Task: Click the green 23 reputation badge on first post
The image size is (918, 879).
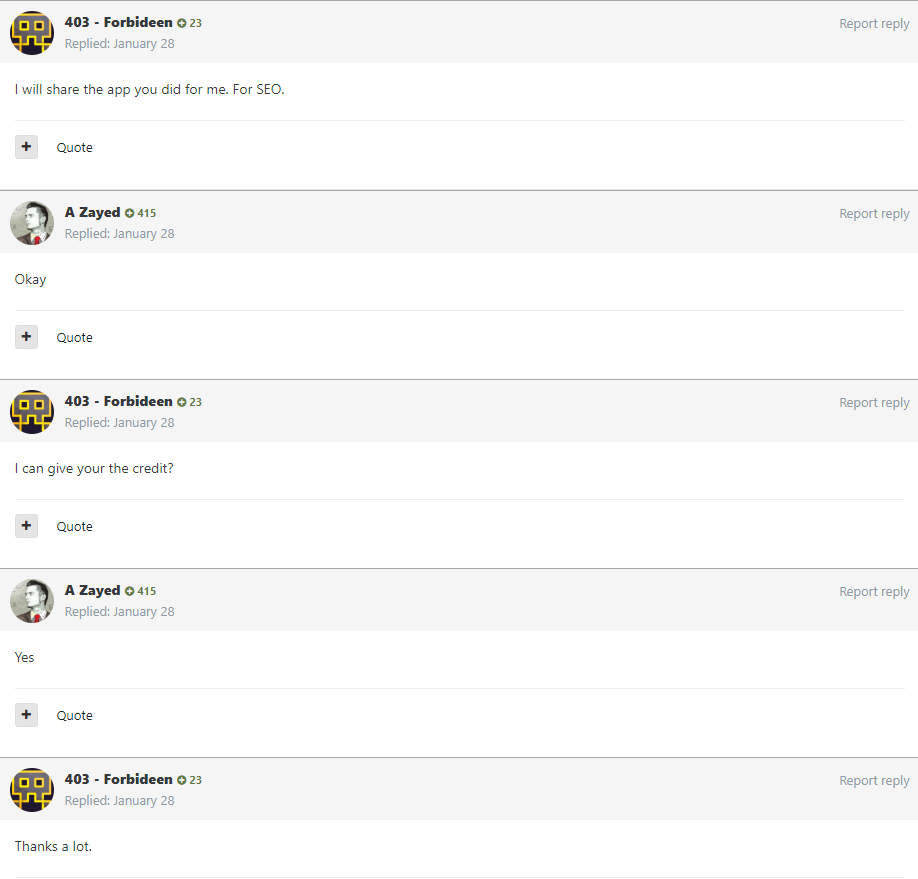Action: pos(190,22)
